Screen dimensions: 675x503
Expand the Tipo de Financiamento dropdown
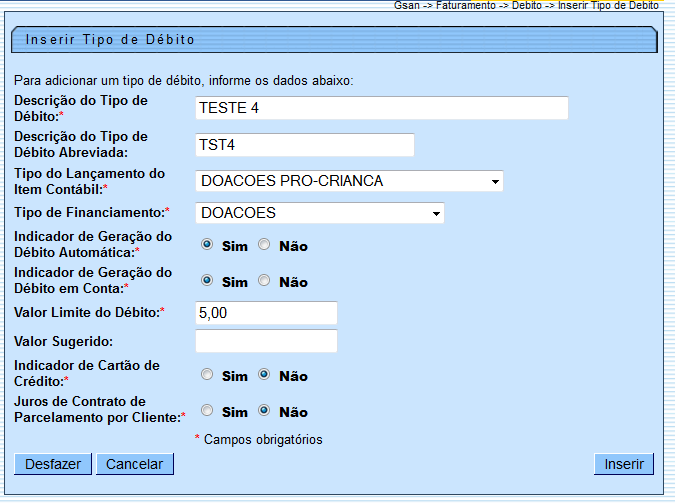coord(319,213)
